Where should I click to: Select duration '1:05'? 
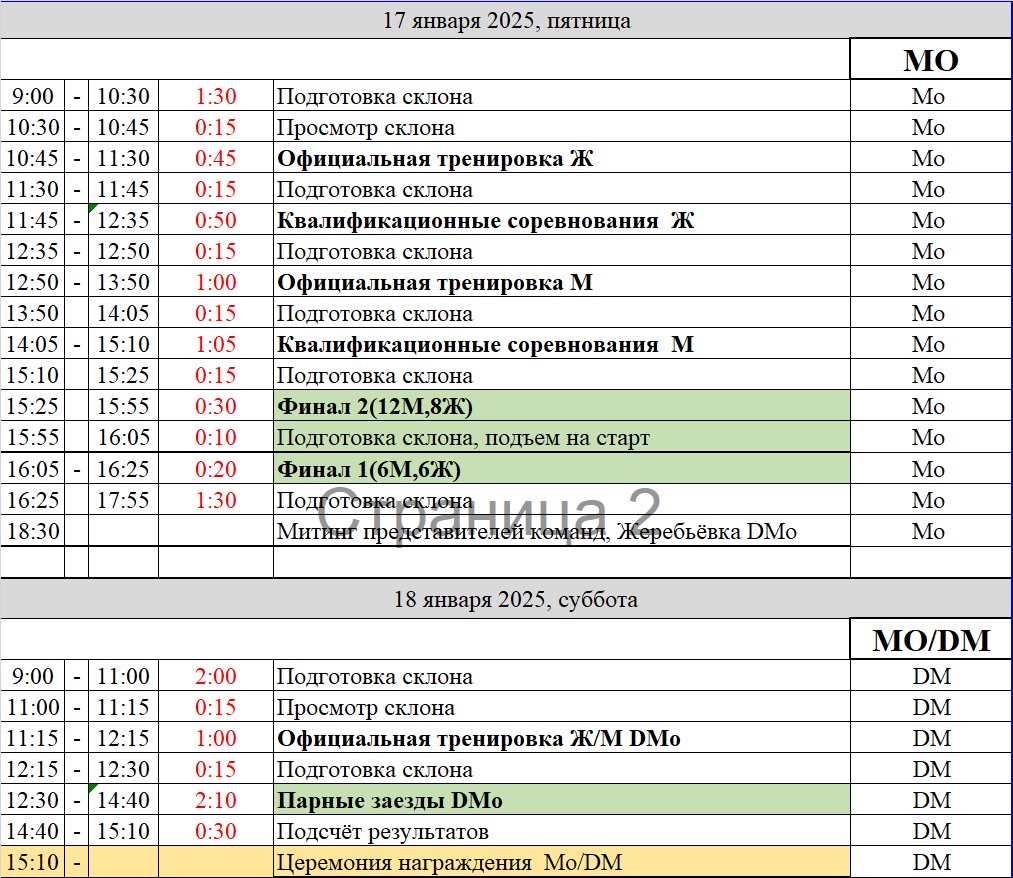point(216,344)
